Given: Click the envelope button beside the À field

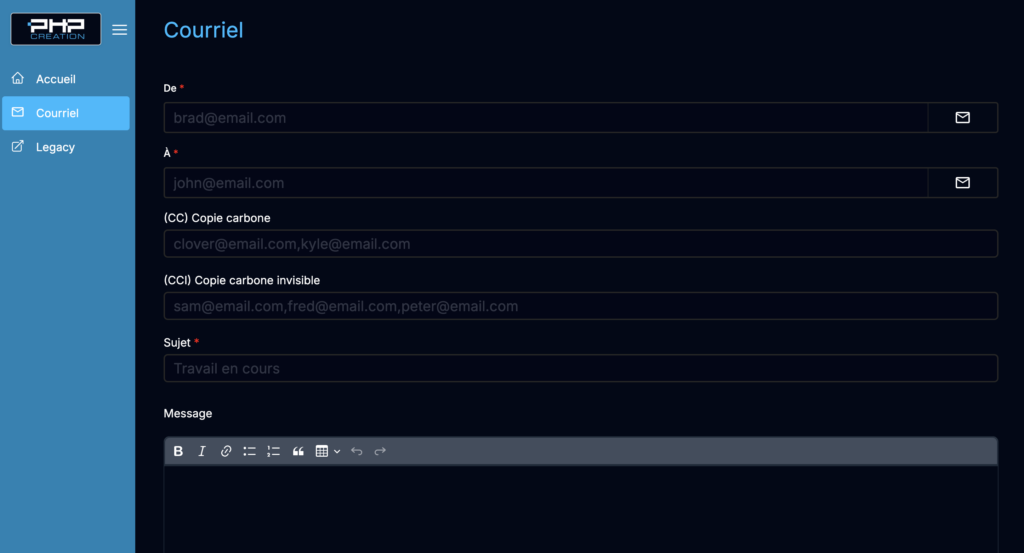Looking at the screenshot, I should click(962, 183).
